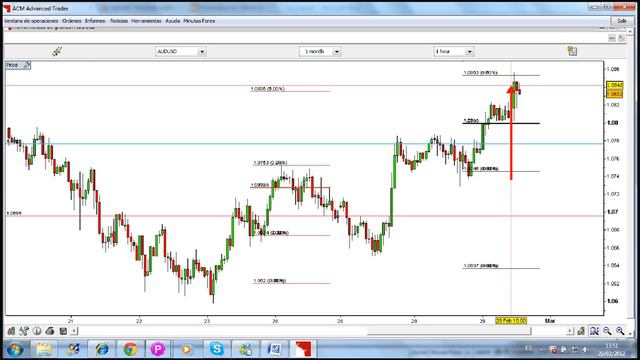Click the save disk icon in bottom toolbar
This screenshot has width=640, height=360.
point(63,331)
